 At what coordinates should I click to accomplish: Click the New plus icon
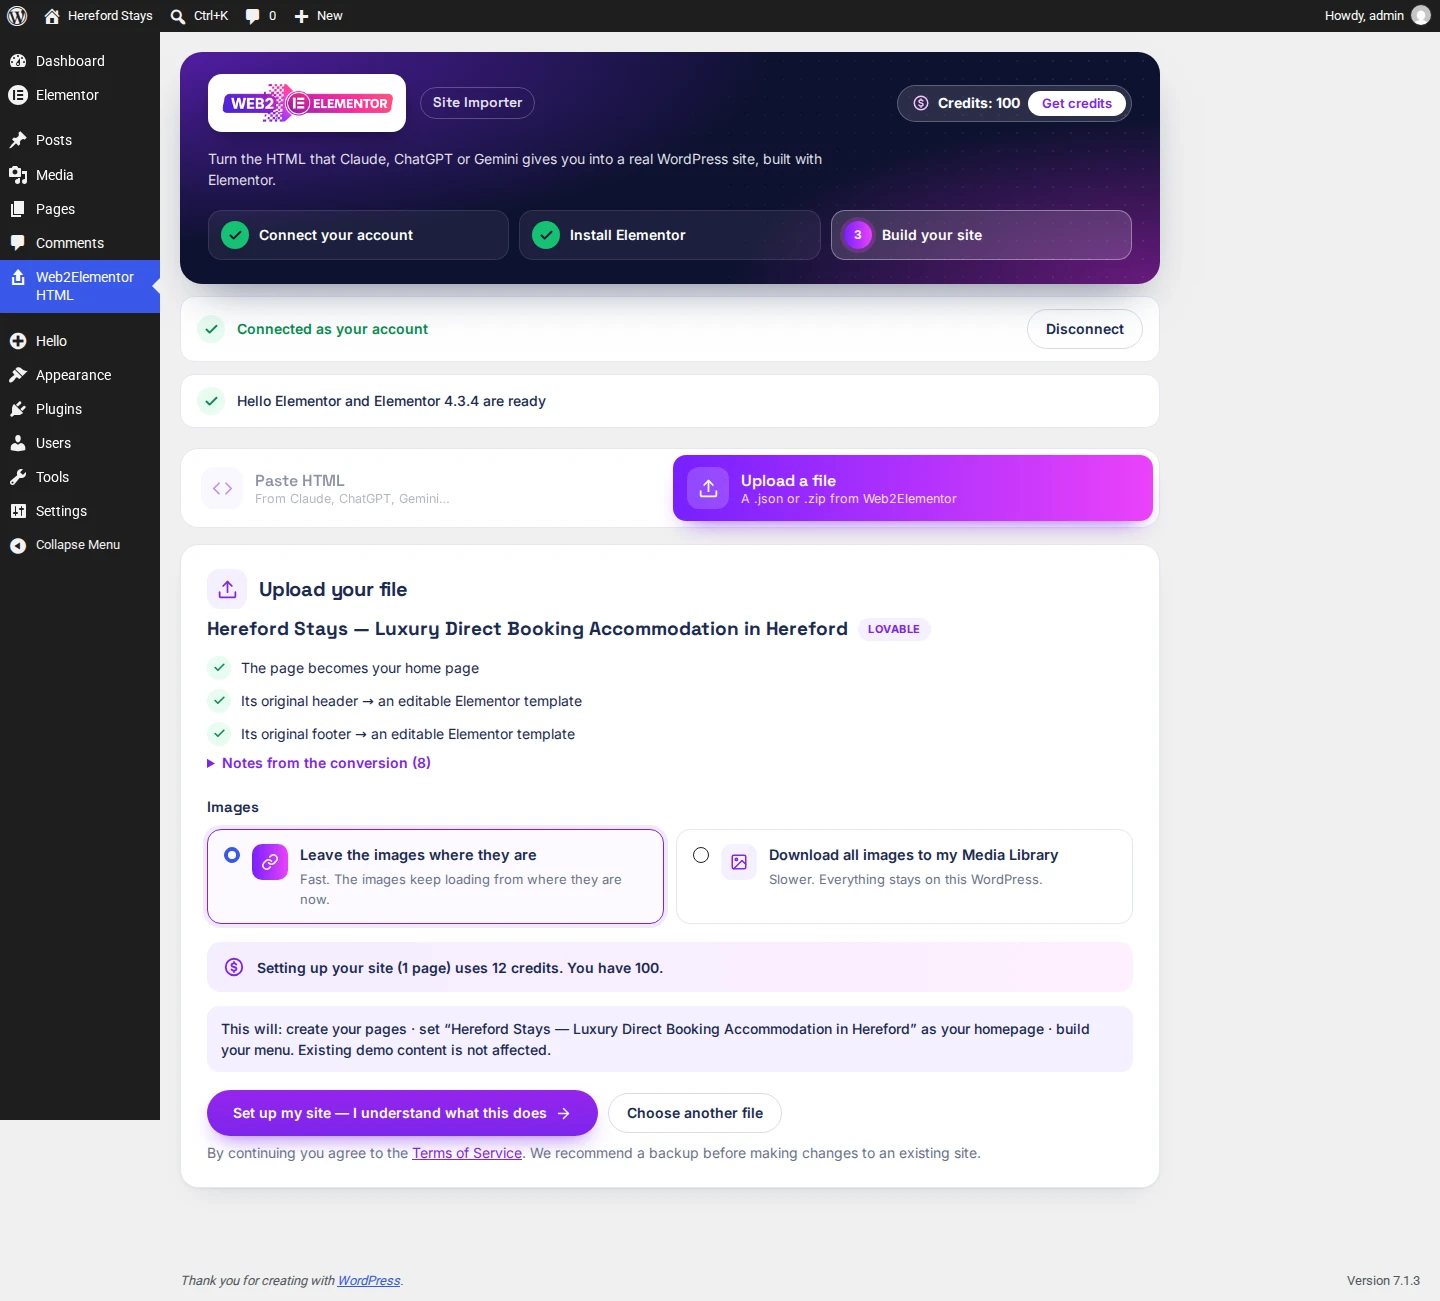[x=301, y=16]
